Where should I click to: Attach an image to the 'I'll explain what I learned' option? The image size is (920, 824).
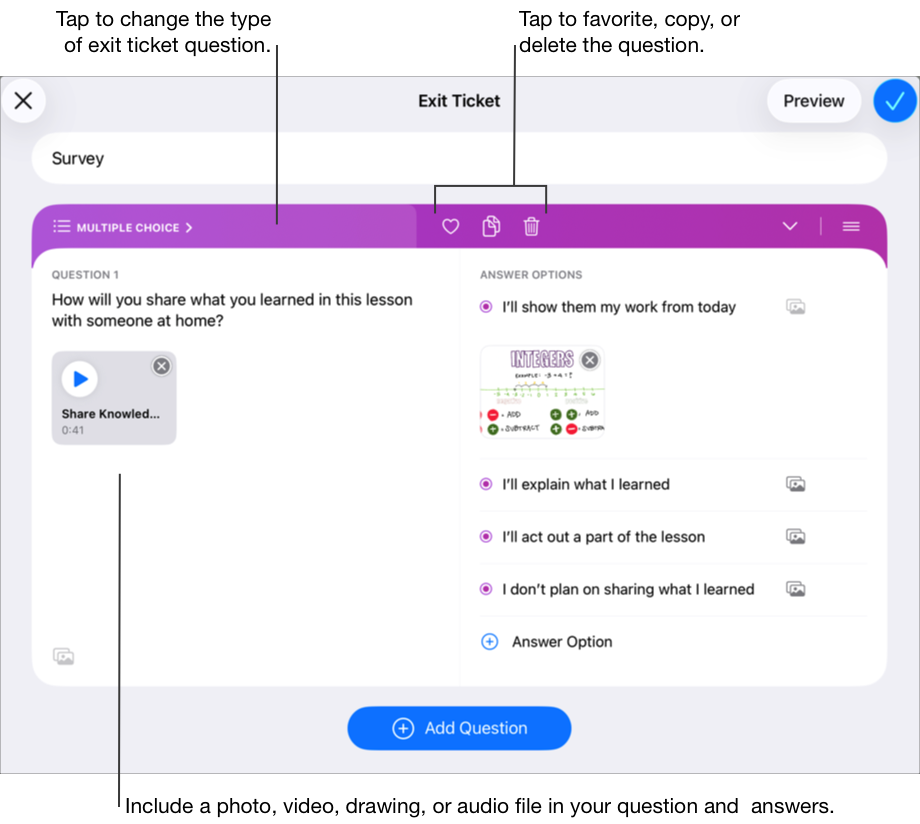[x=795, y=484]
